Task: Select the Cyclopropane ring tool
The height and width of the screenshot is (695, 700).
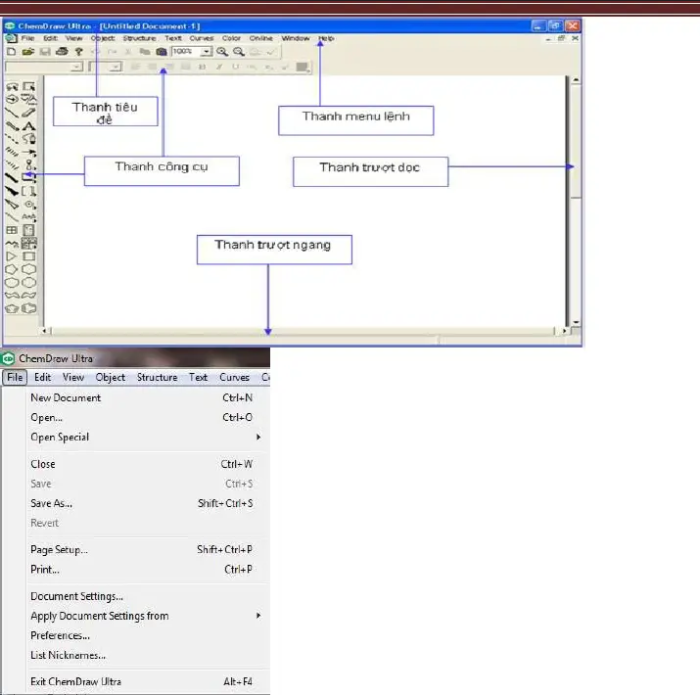Action: pos(12,257)
